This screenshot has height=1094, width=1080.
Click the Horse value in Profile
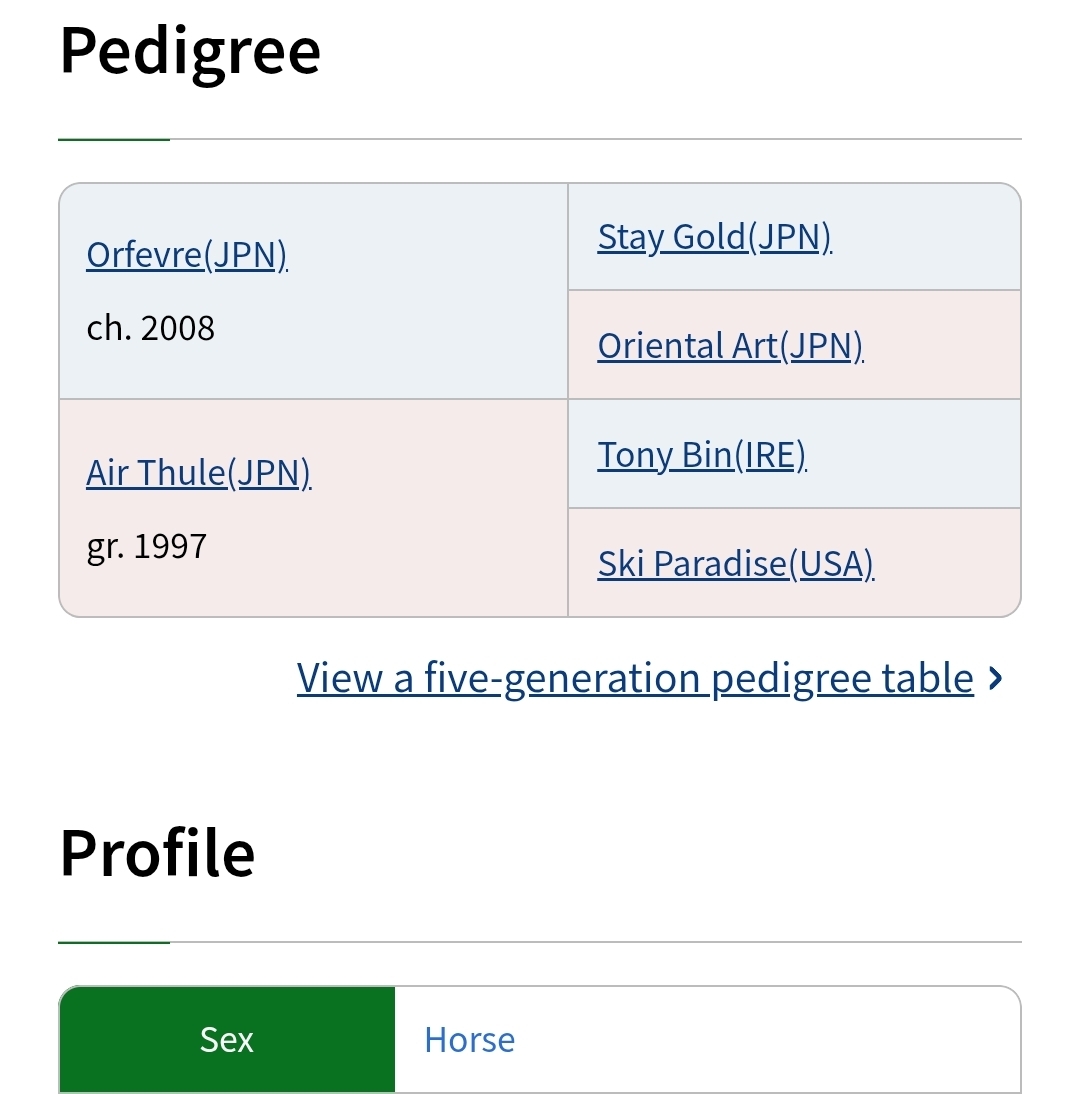[469, 1040]
